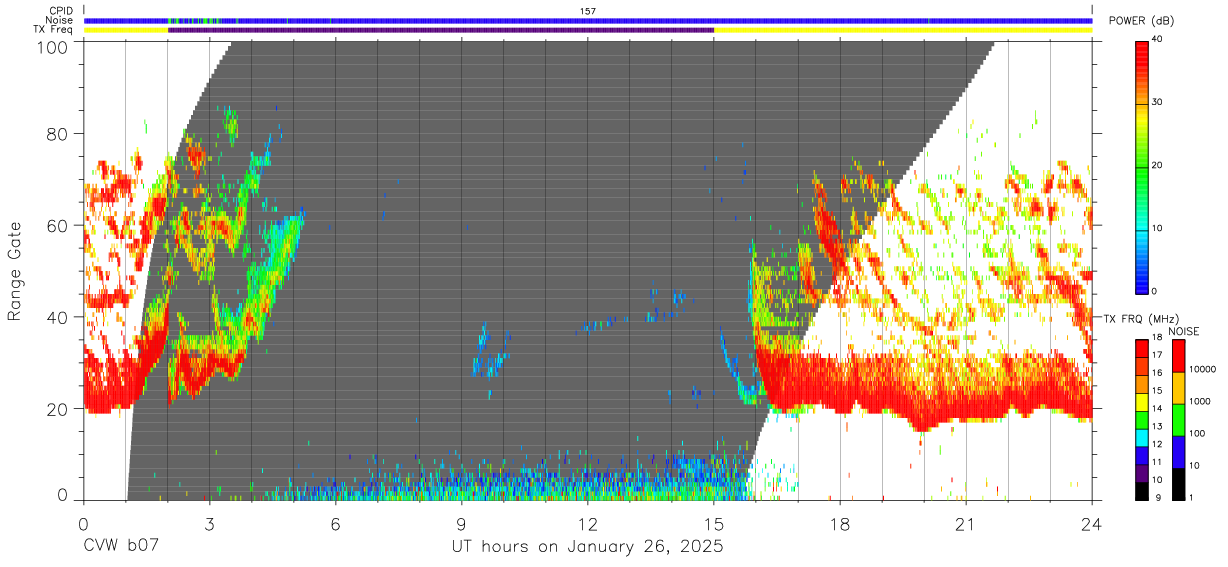Click y-axis tick label 100
The width and height of the screenshot is (1228, 567).
coord(54,47)
